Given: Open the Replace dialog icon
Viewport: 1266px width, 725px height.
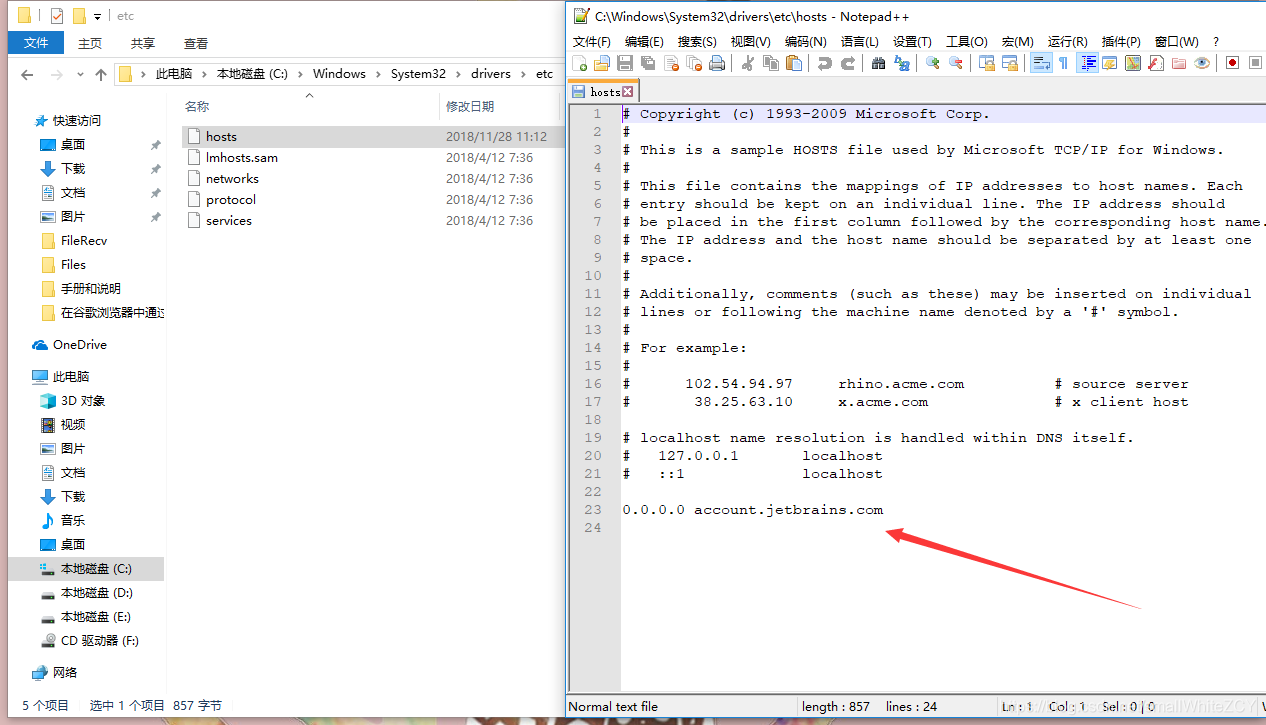Looking at the screenshot, I should pyautogui.click(x=902, y=63).
